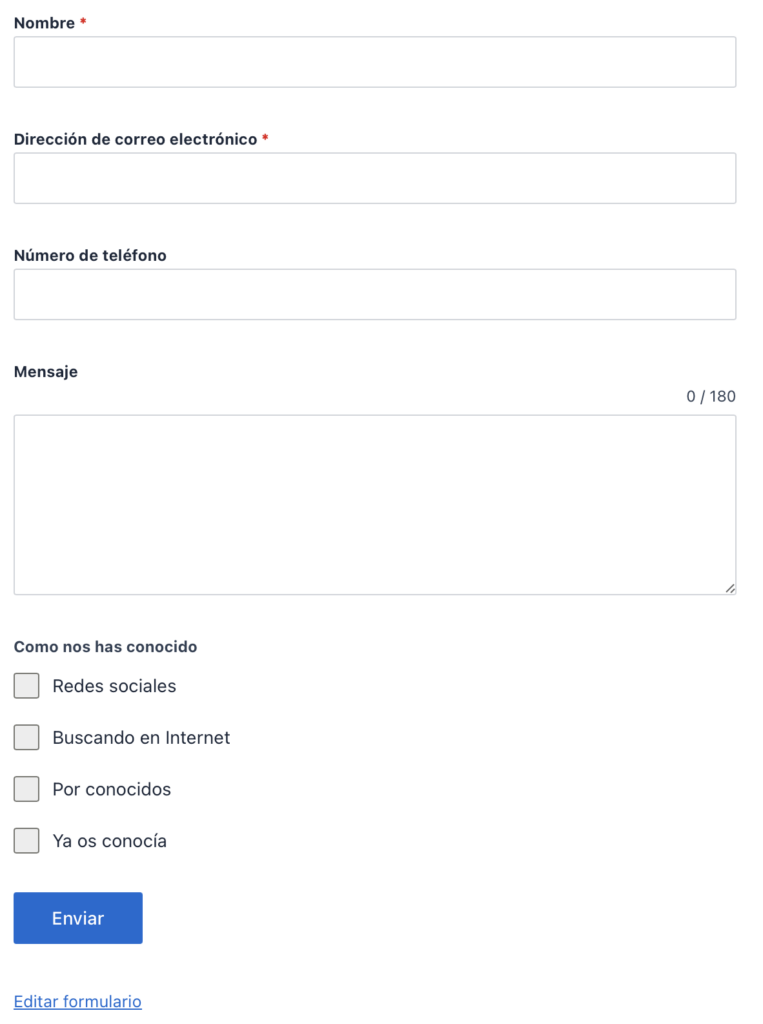Image resolution: width=763 pixels, height=1024 pixels.
Task: Click the Nombre text input field
Action: point(375,62)
